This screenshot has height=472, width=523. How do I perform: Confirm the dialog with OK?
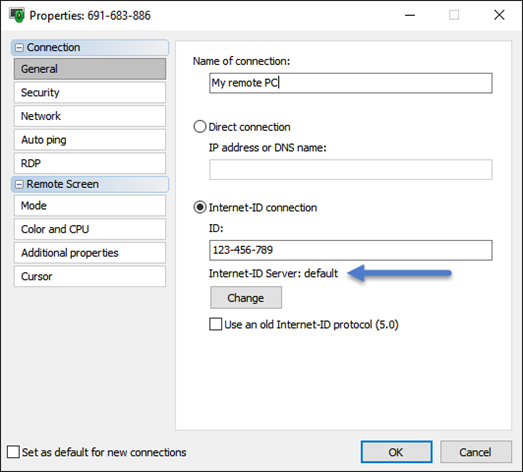[396, 452]
